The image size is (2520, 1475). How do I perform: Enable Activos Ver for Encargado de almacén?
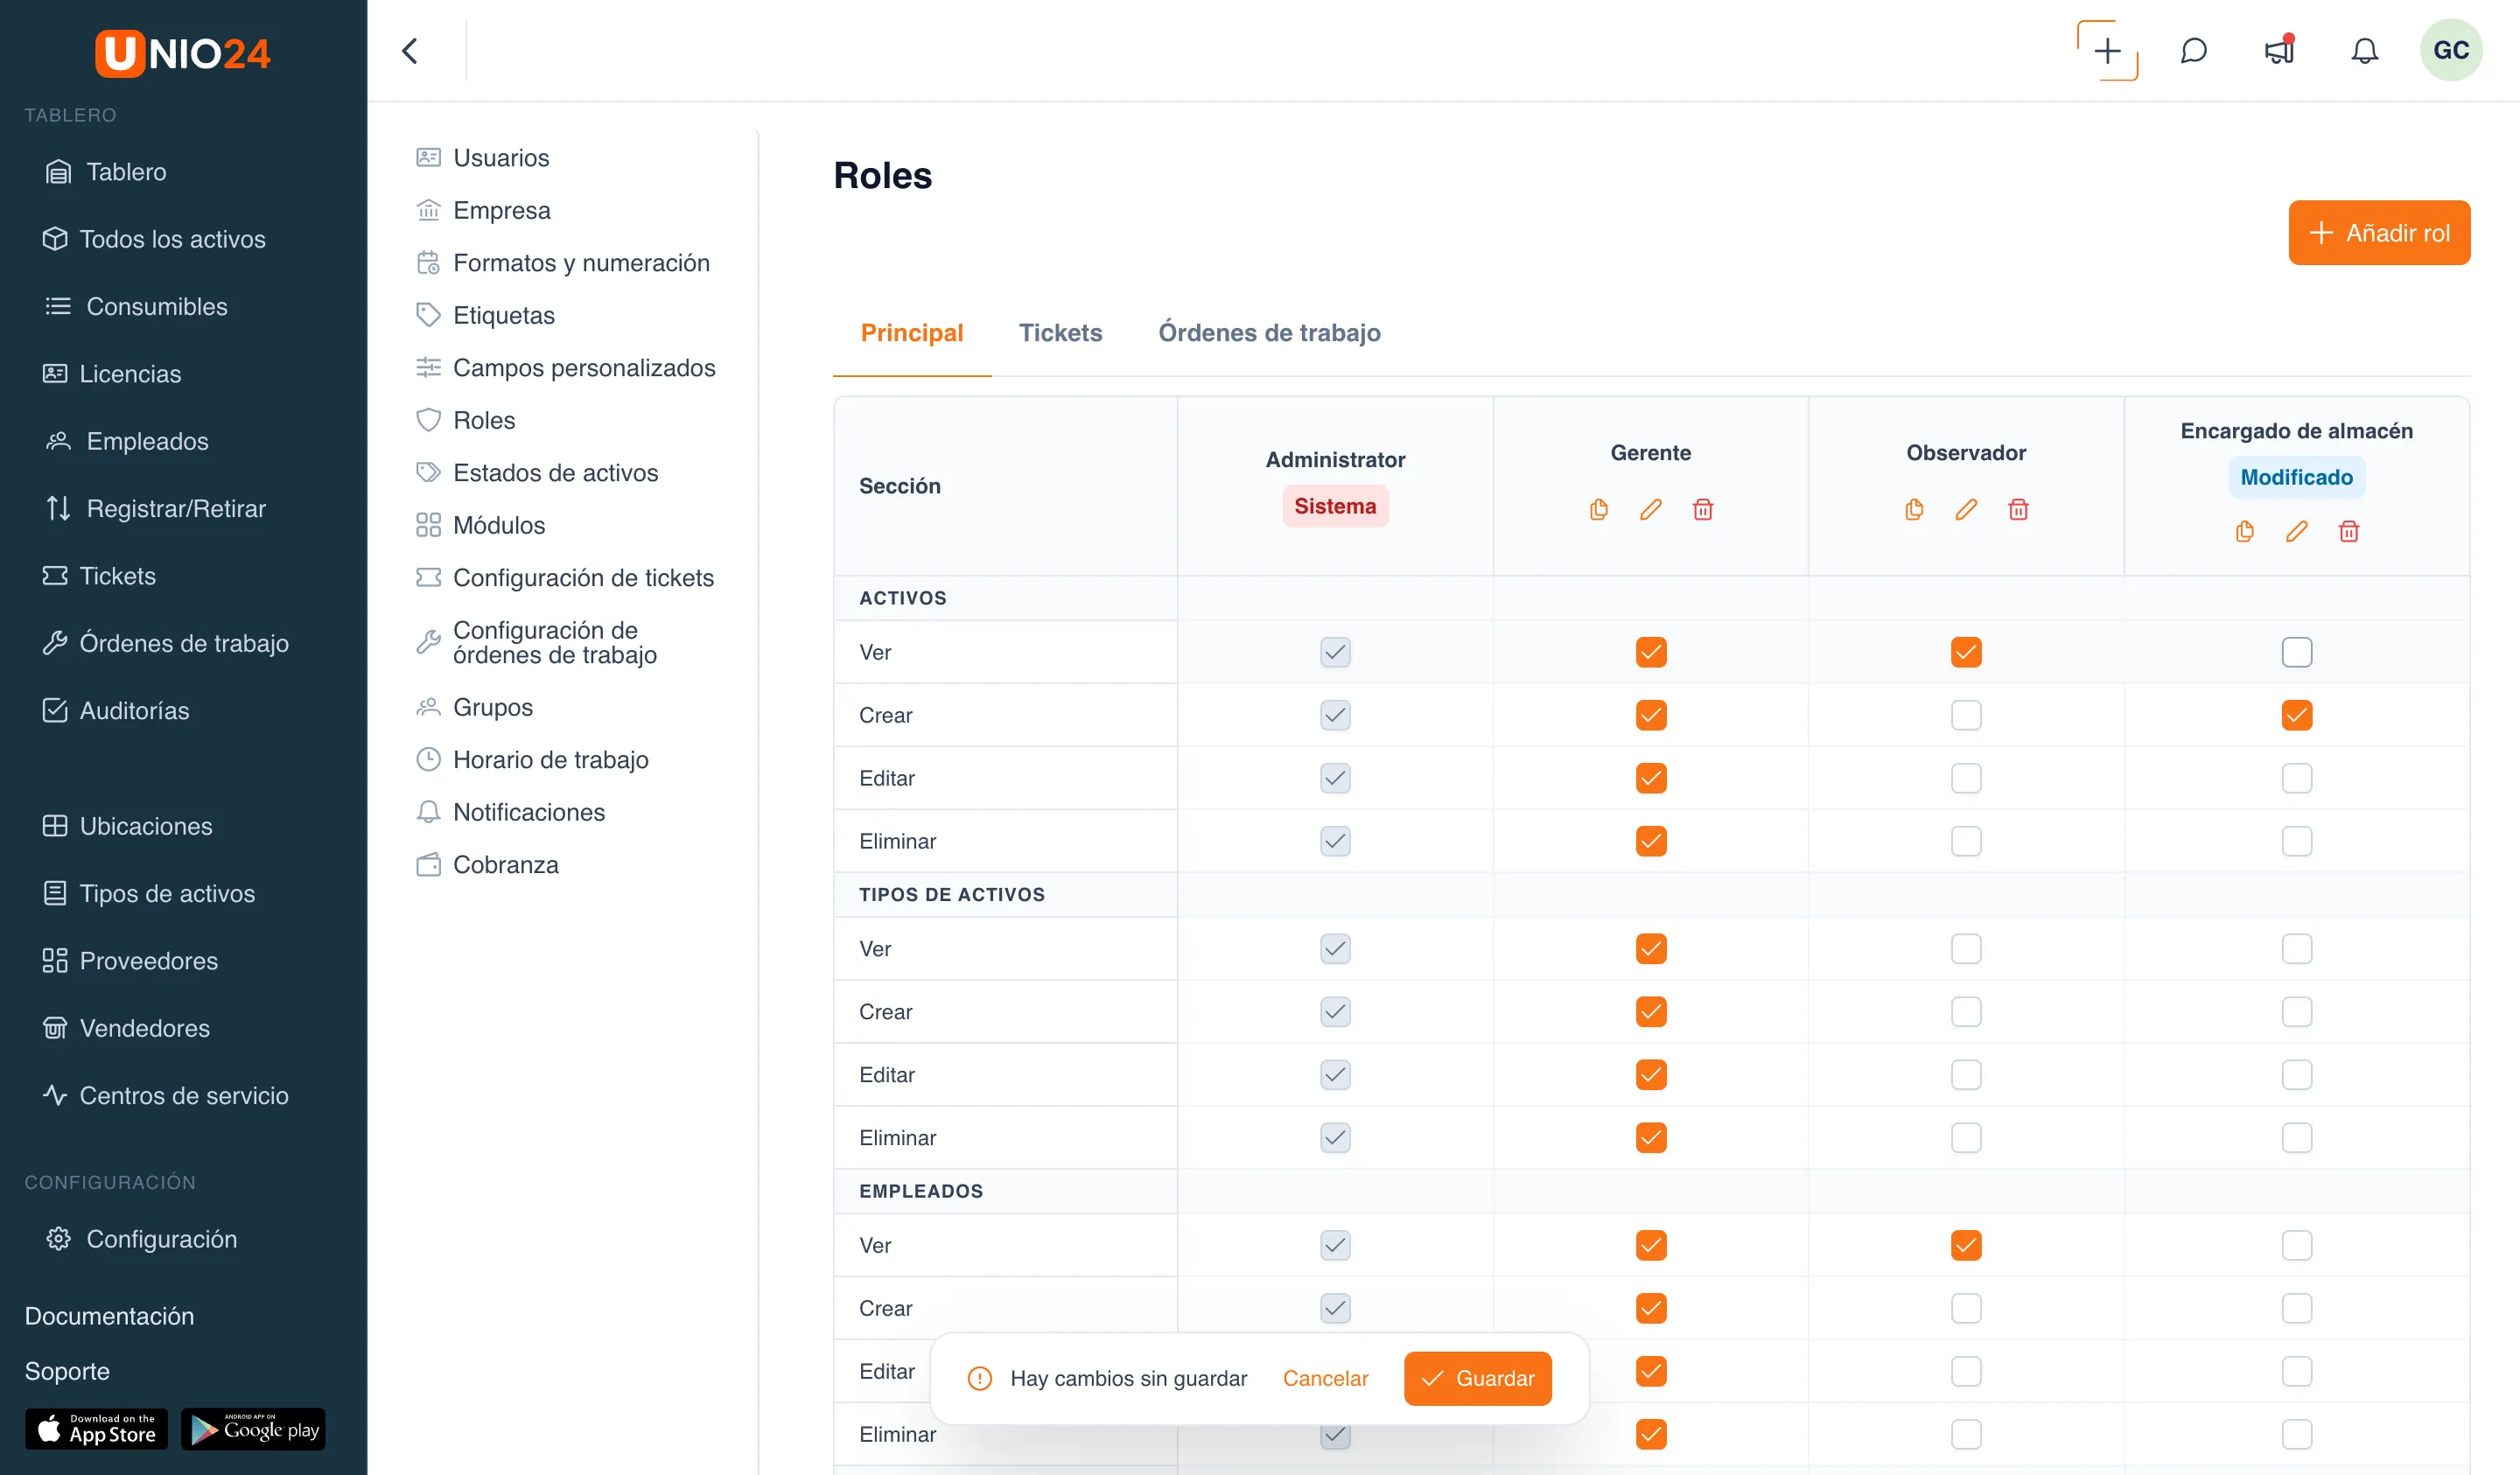tap(2297, 652)
